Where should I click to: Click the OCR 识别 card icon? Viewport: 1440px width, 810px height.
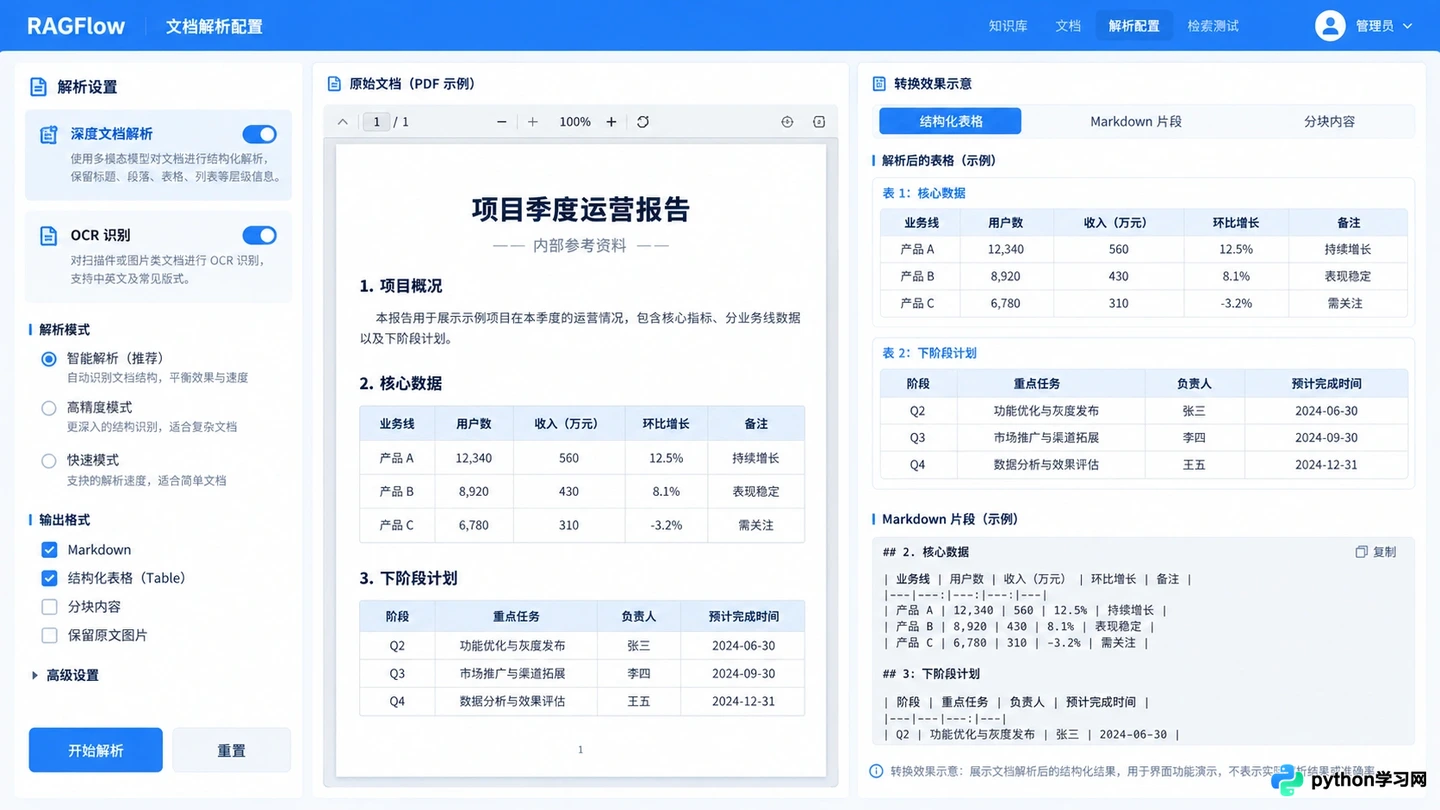coord(49,236)
